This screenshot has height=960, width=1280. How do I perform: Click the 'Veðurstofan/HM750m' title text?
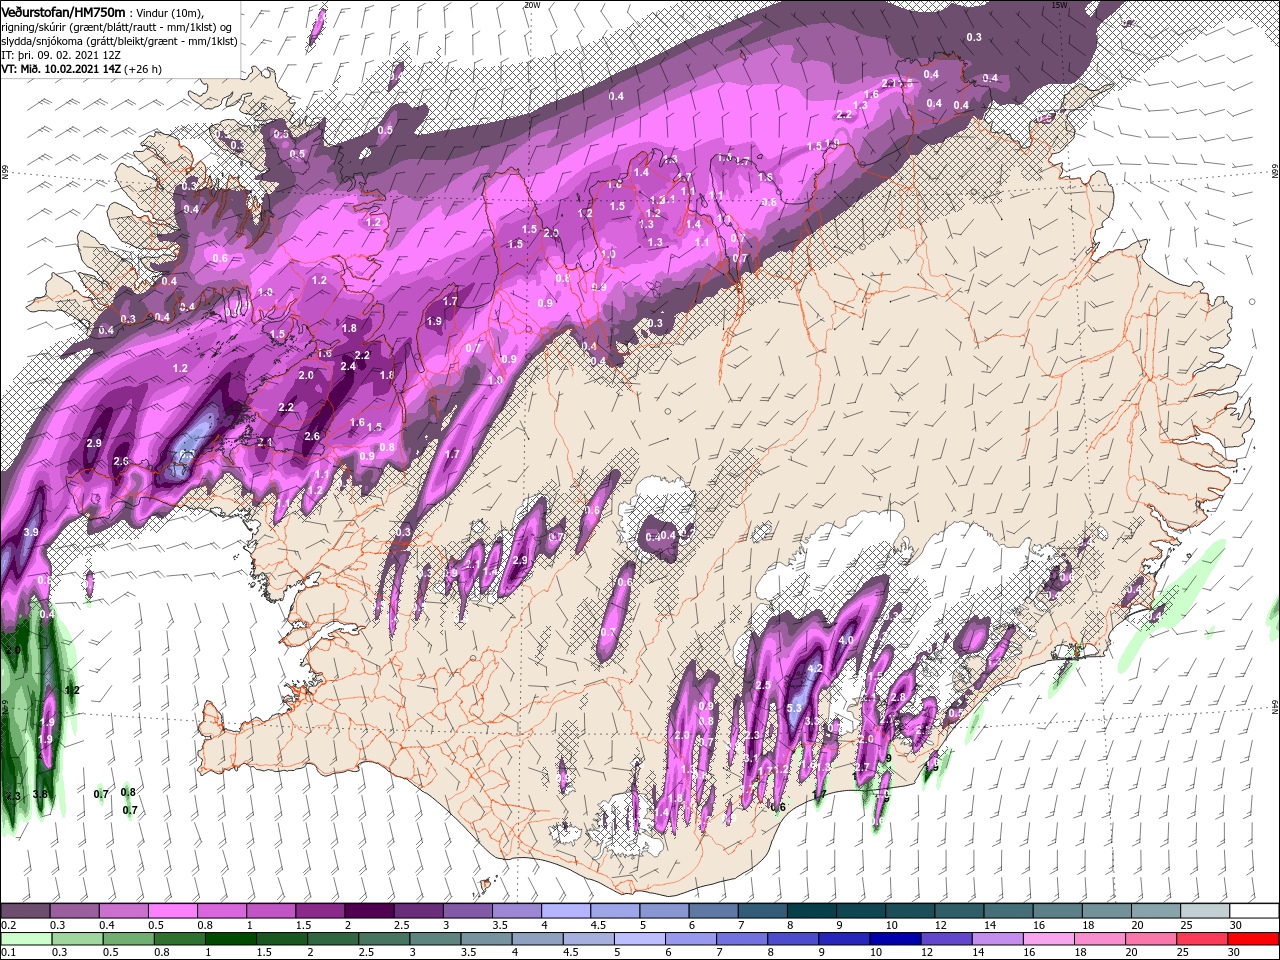click(x=63, y=11)
